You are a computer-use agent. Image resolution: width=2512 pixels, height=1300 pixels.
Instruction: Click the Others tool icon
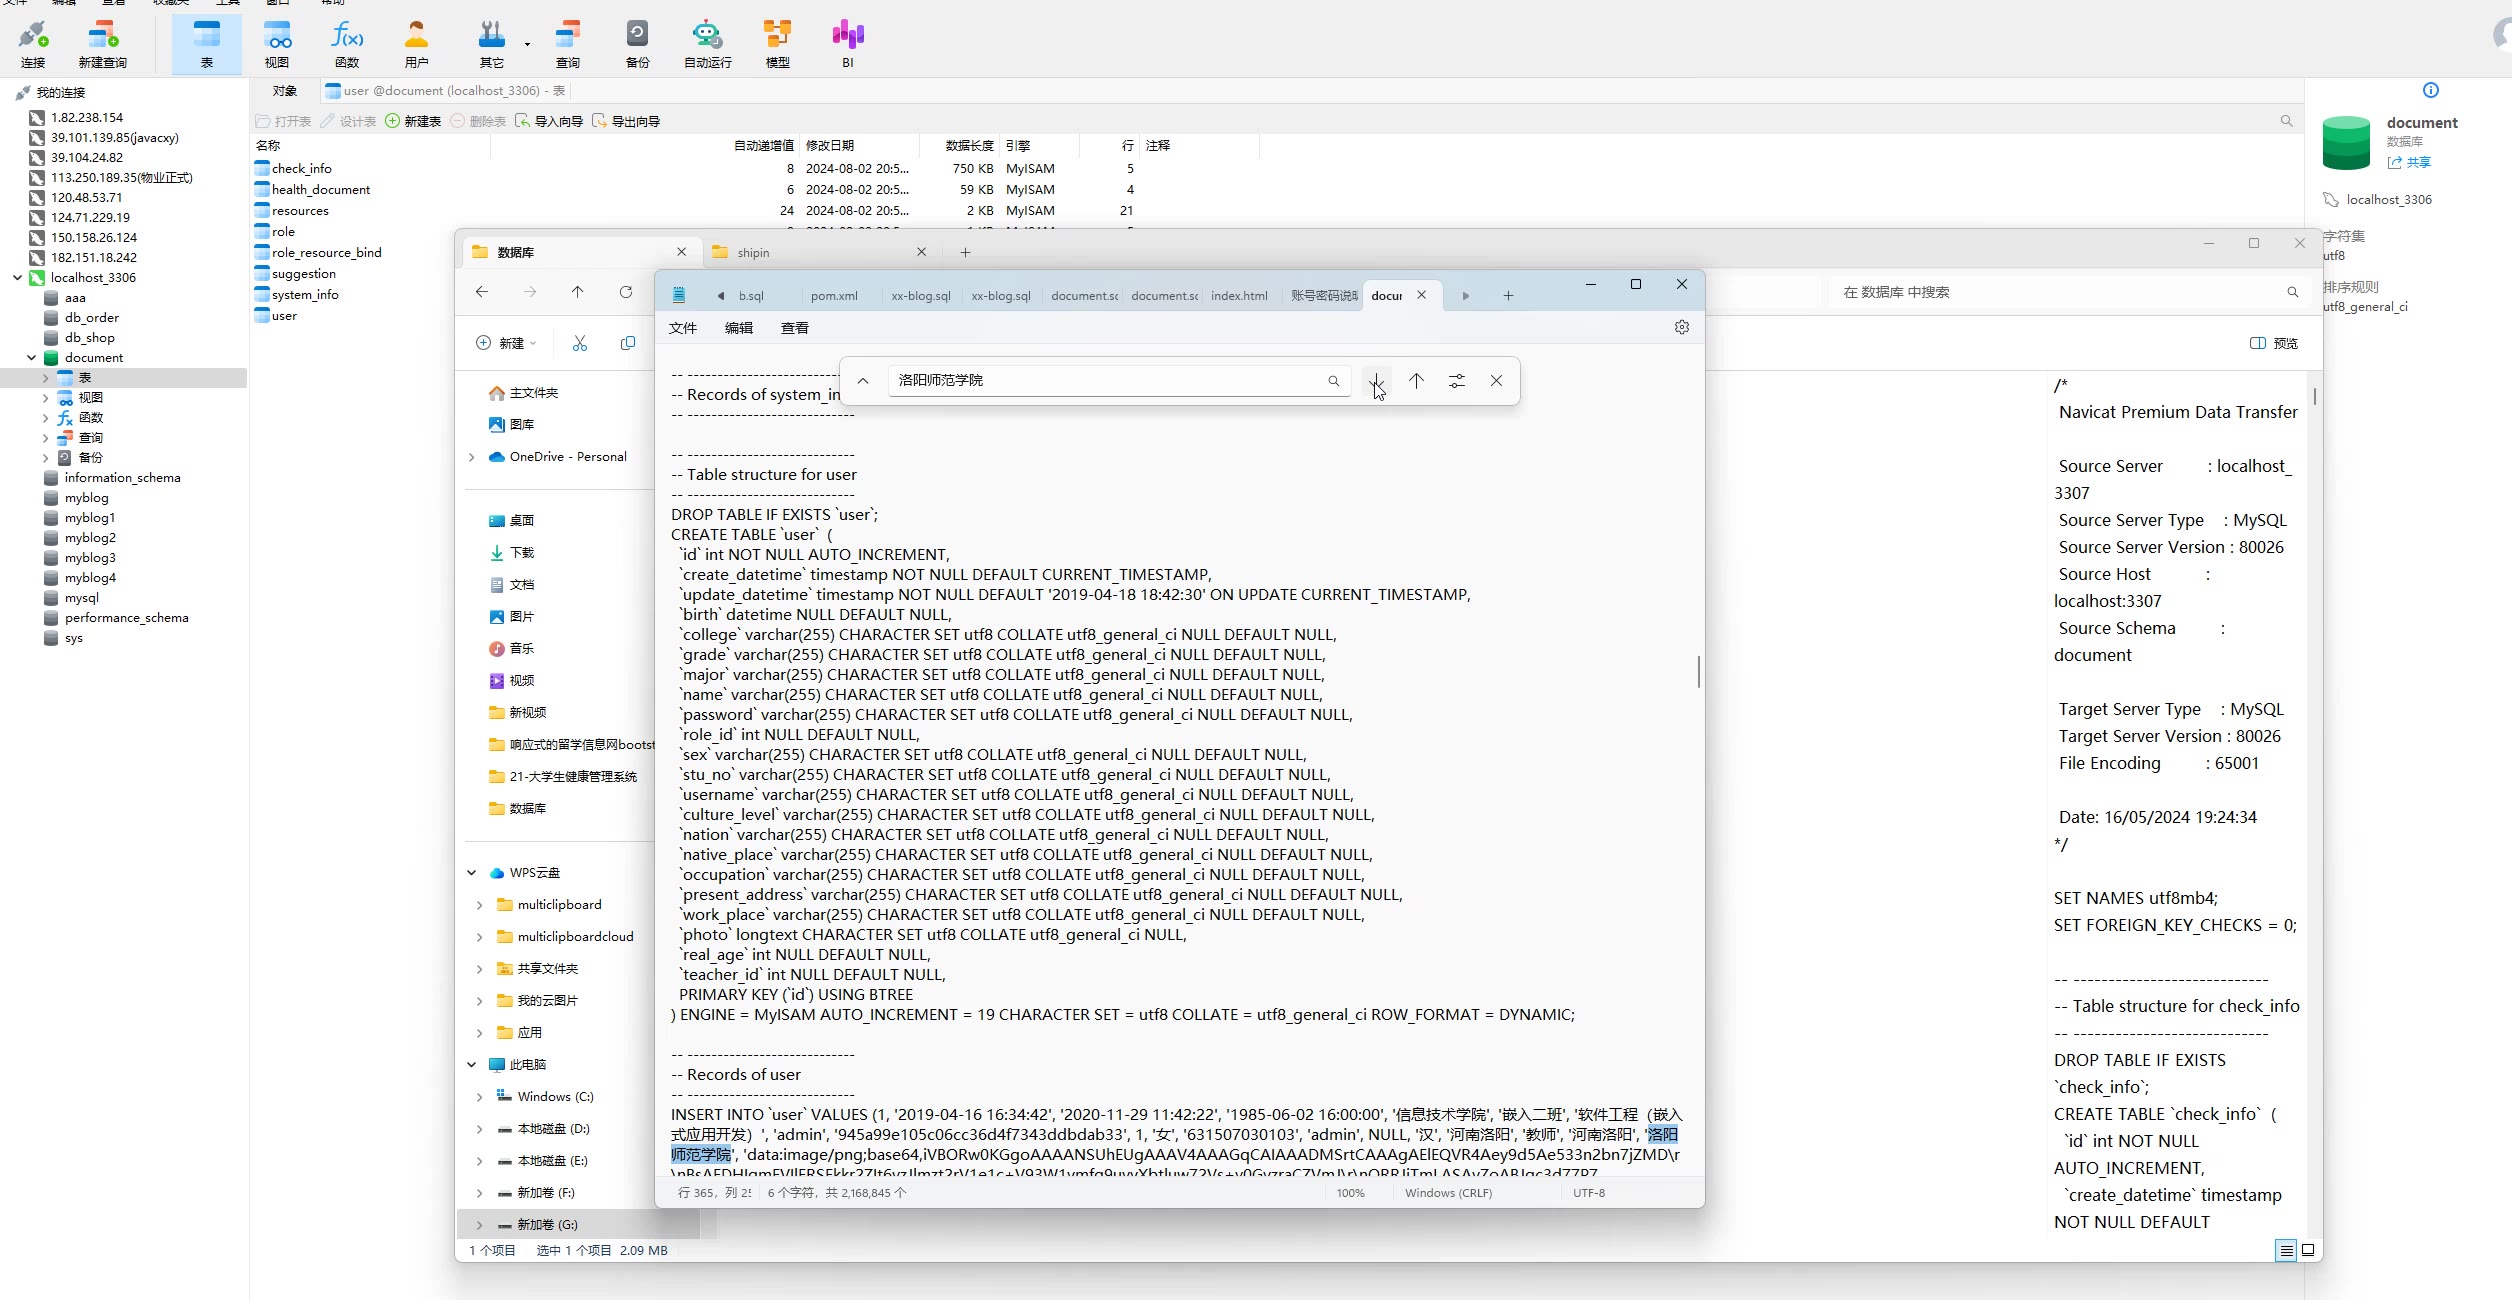491,44
